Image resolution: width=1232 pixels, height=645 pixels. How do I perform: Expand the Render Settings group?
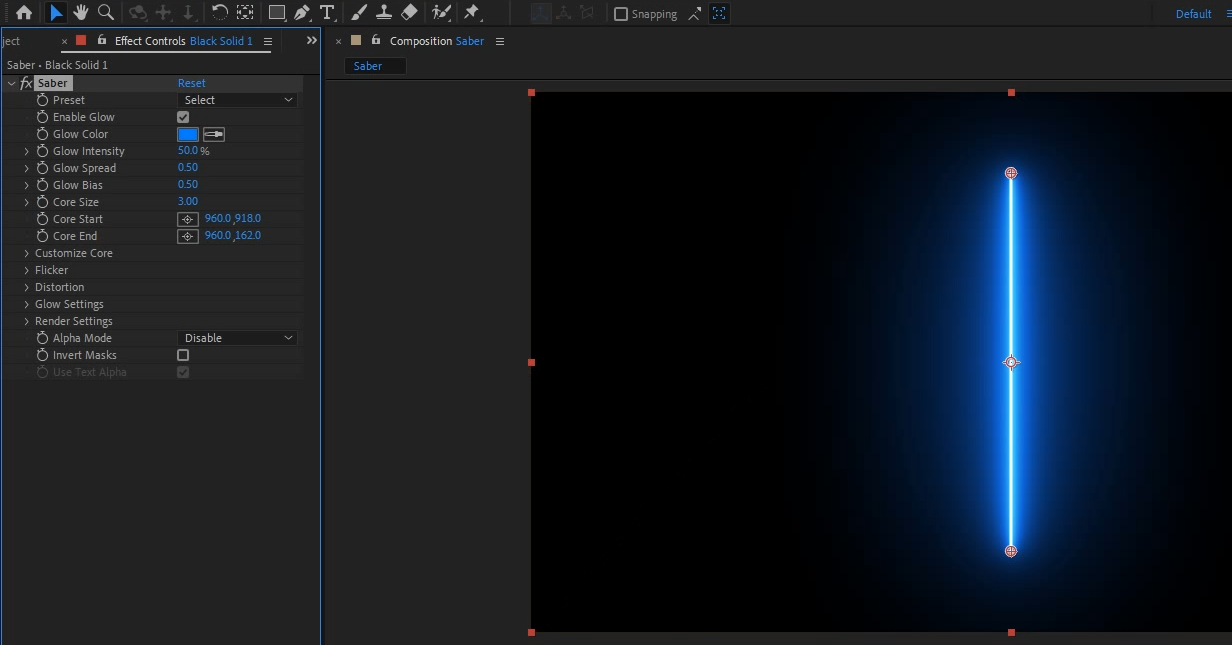tap(27, 321)
